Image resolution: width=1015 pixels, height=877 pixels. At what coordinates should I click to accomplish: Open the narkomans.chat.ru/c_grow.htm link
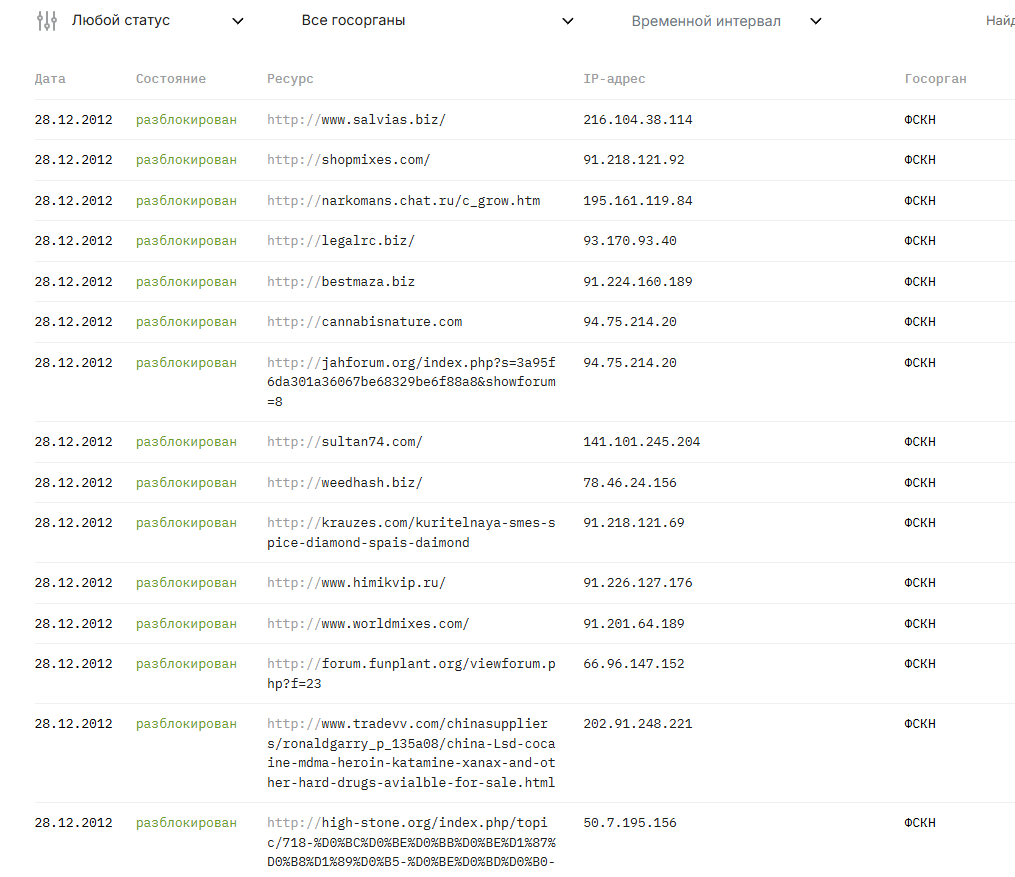[403, 201]
